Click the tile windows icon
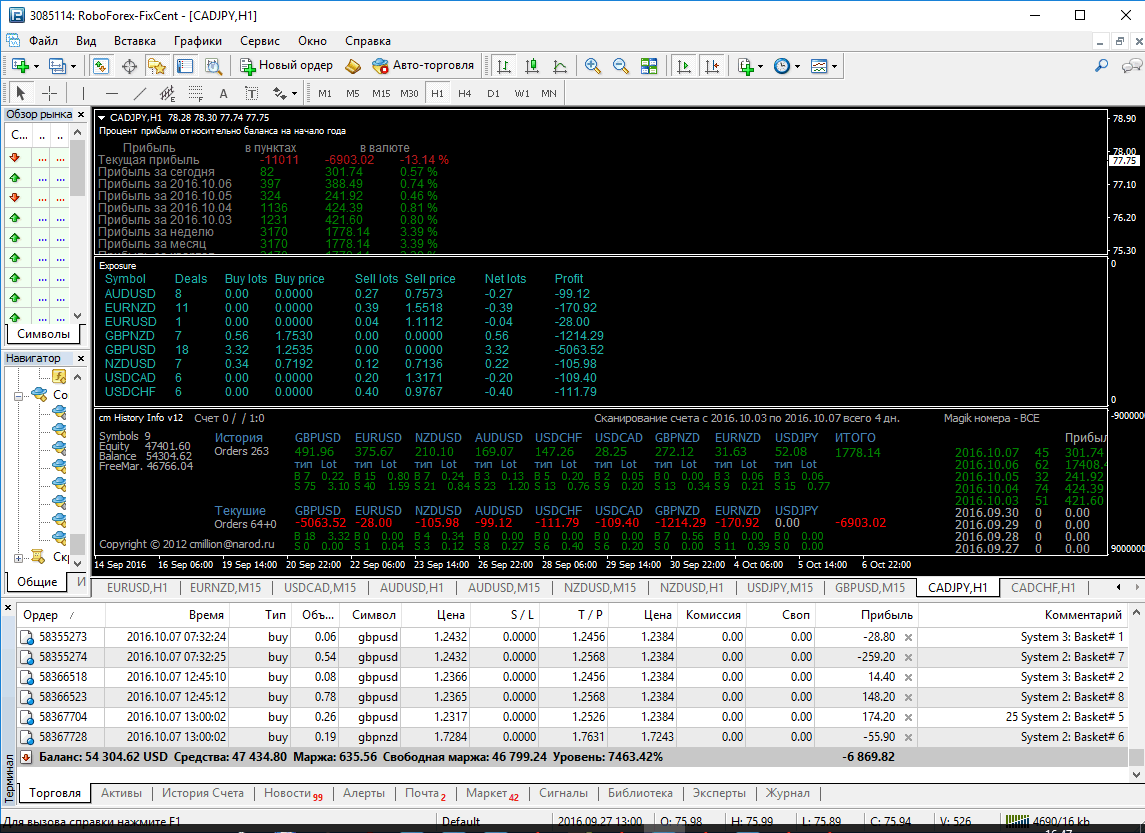Image resolution: width=1145 pixels, height=833 pixels. 649,65
